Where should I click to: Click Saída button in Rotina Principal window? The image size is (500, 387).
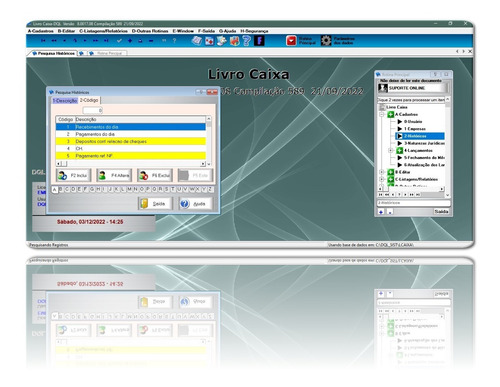pyautogui.click(x=441, y=212)
